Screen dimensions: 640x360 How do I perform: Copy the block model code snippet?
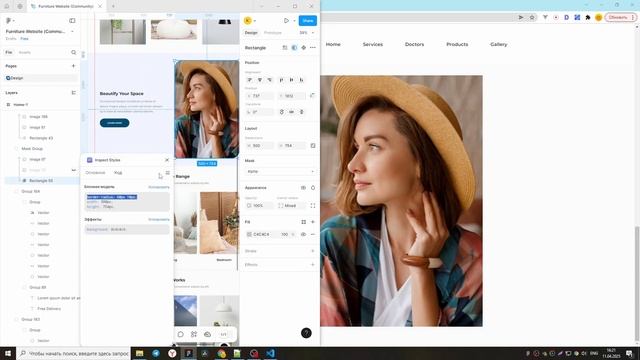(159, 187)
